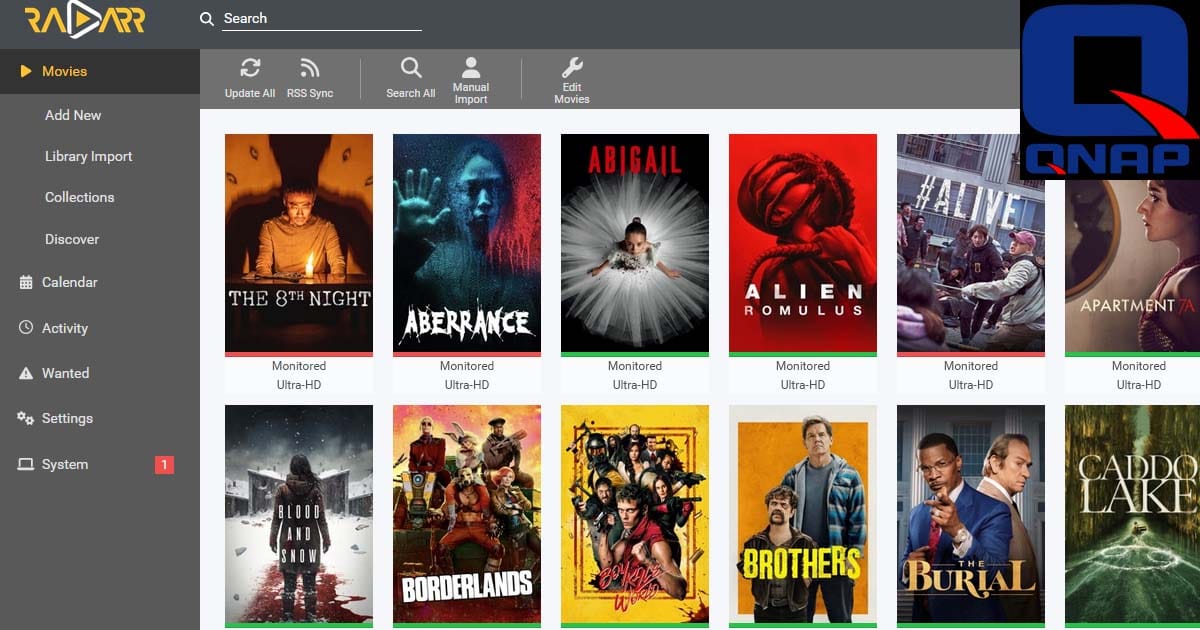Open Library Import in the sidebar
This screenshot has width=1200, height=630.
pos(88,156)
